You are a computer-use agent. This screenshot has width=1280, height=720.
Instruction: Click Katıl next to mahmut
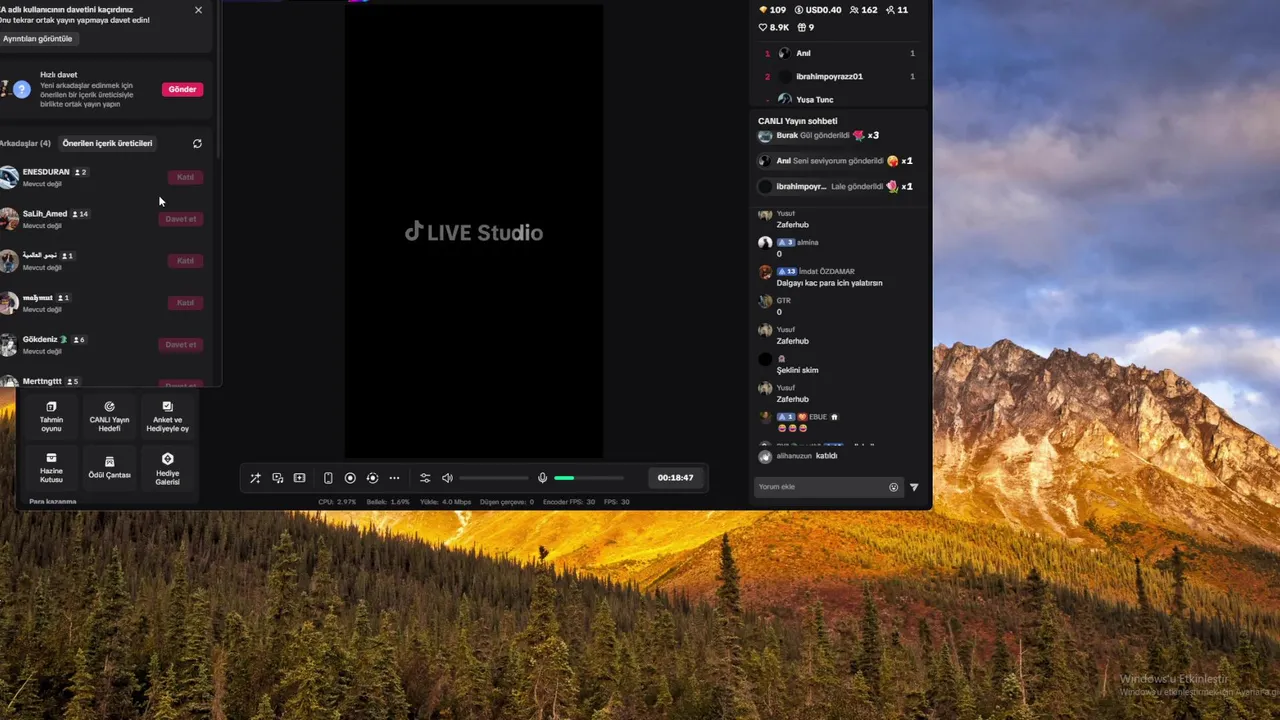tap(185, 303)
